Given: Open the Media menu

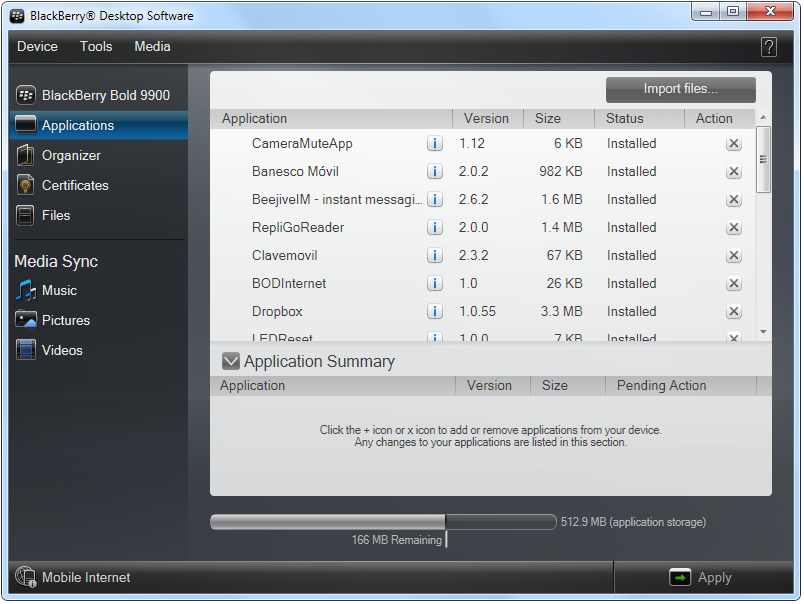Looking at the screenshot, I should [152, 47].
